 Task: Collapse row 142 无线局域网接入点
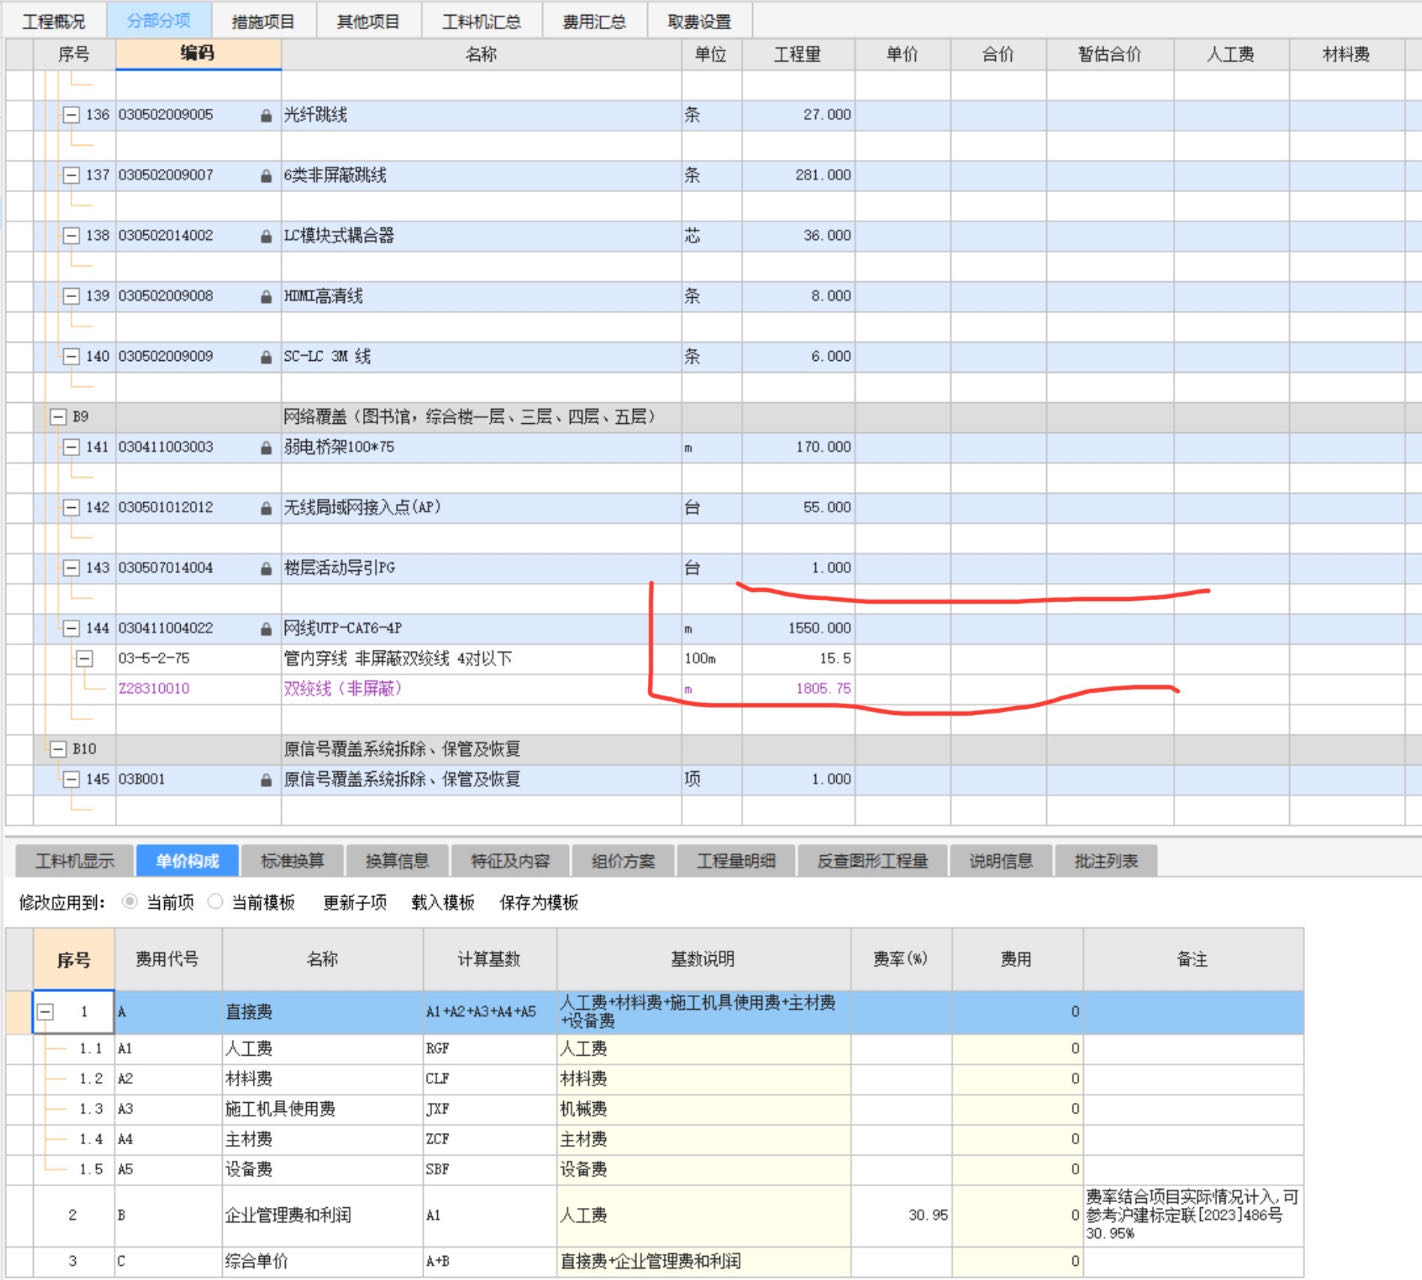pyautogui.click(x=71, y=507)
